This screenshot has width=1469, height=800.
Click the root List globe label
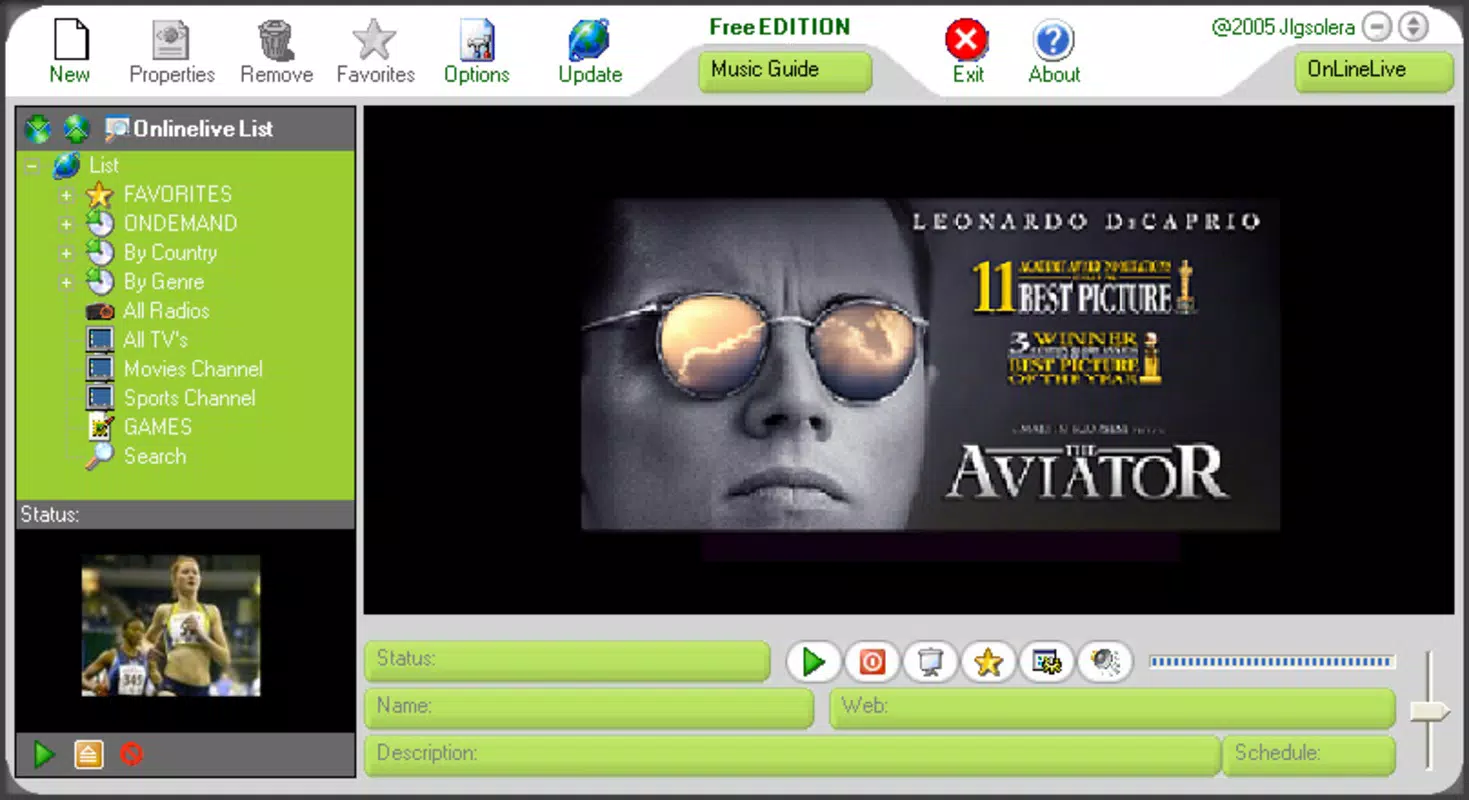103,165
